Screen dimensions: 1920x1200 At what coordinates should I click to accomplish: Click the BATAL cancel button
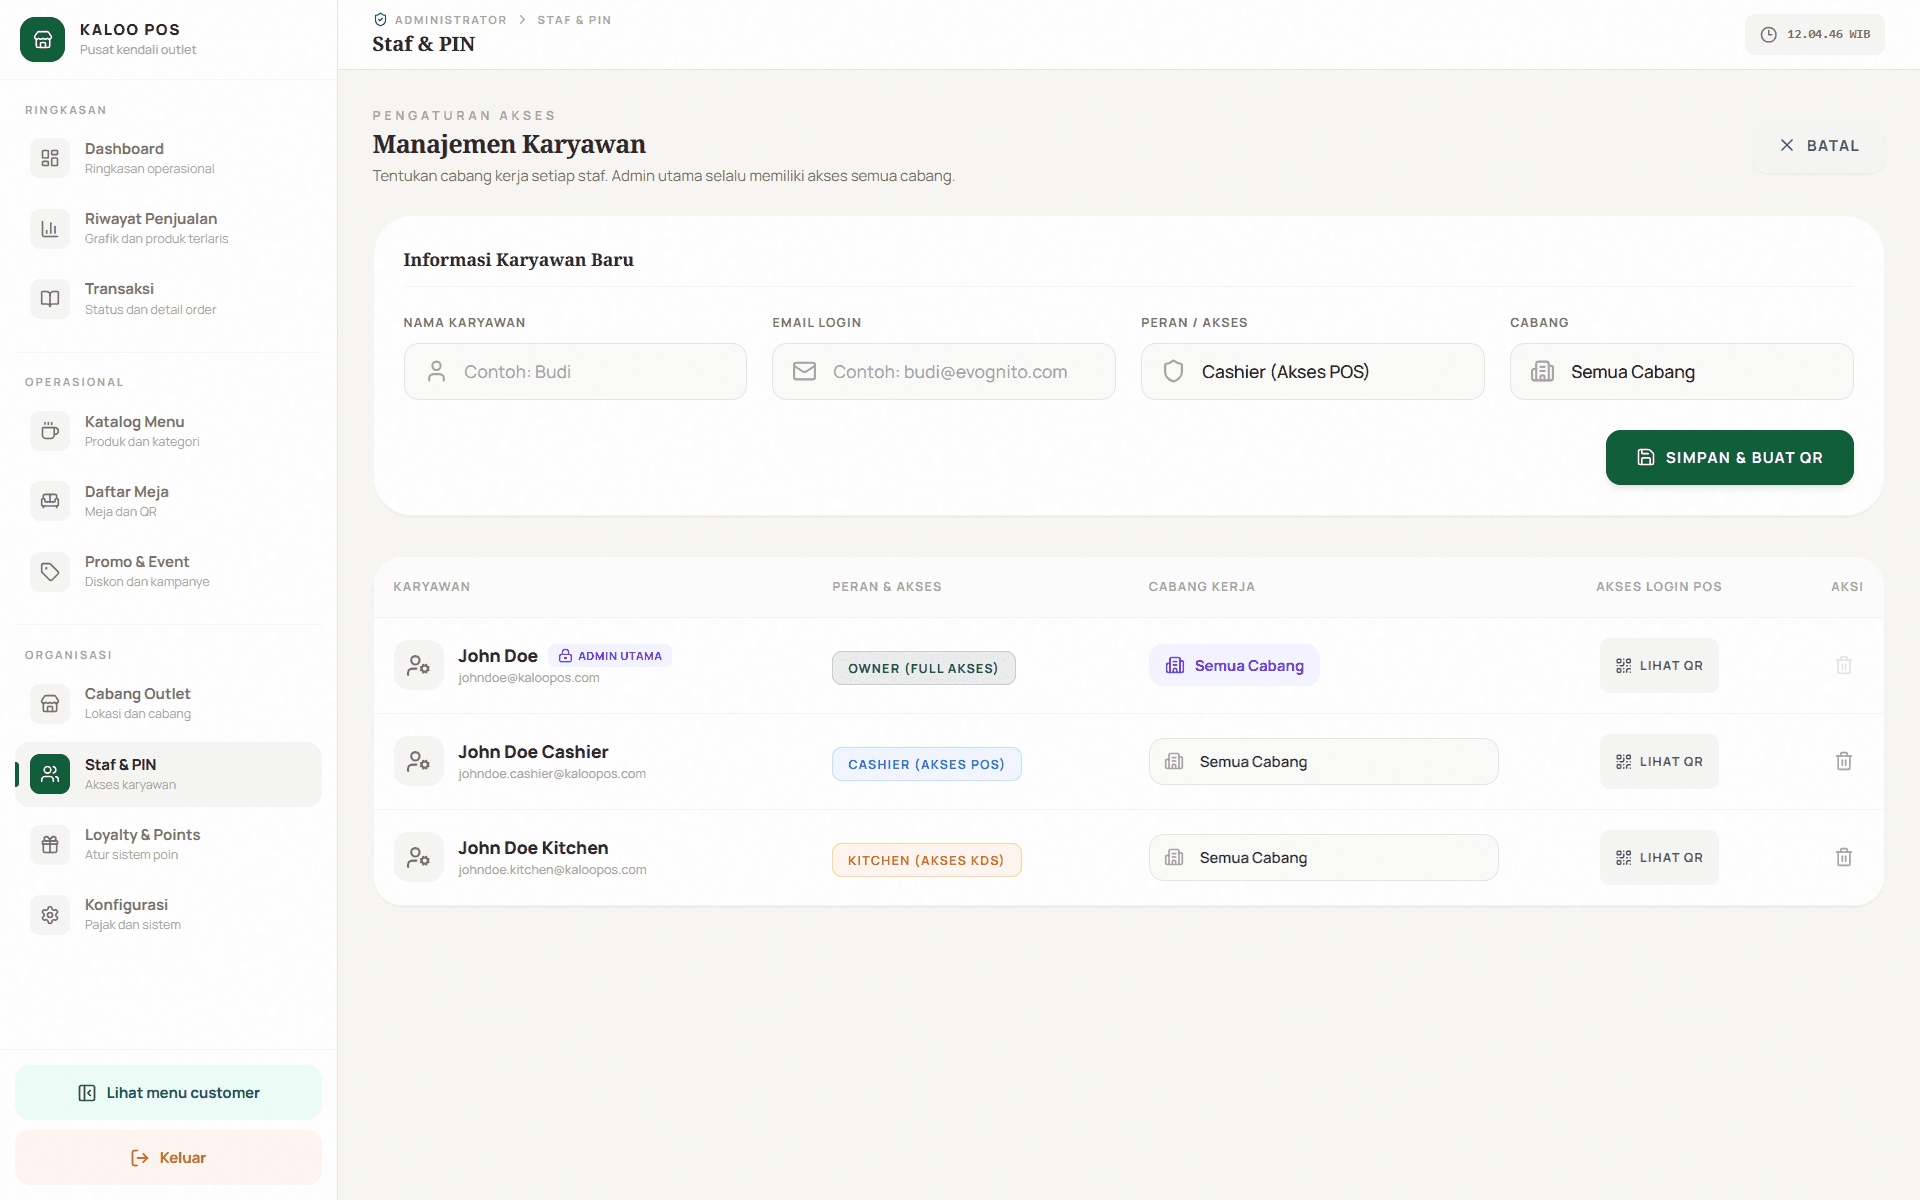click(x=1819, y=146)
